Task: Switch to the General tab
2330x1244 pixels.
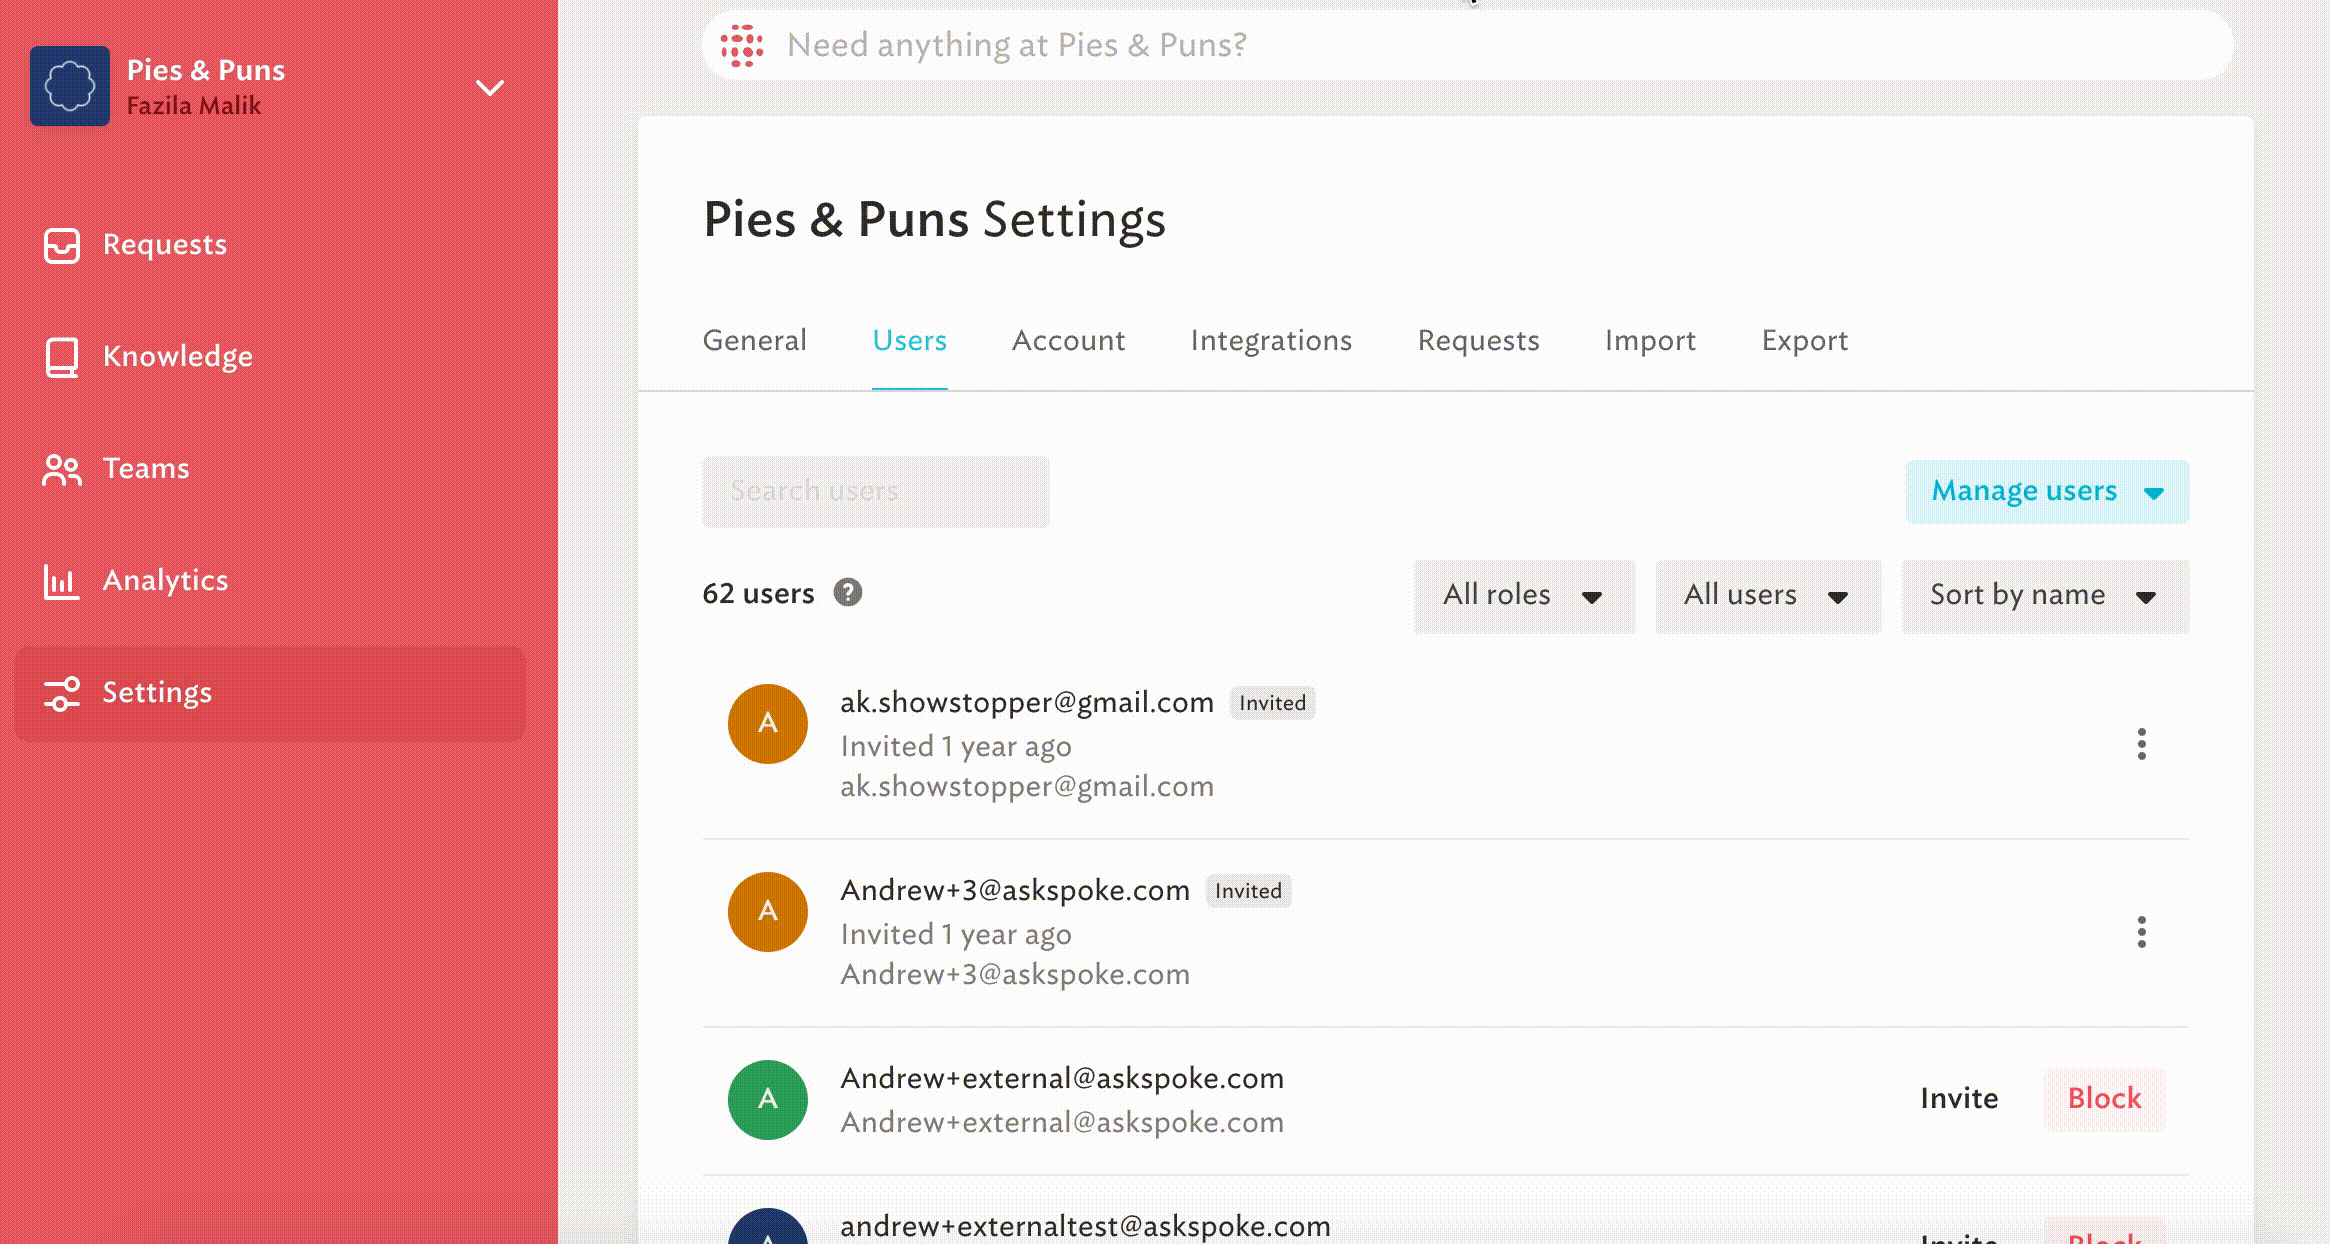Action: pyautogui.click(x=754, y=341)
